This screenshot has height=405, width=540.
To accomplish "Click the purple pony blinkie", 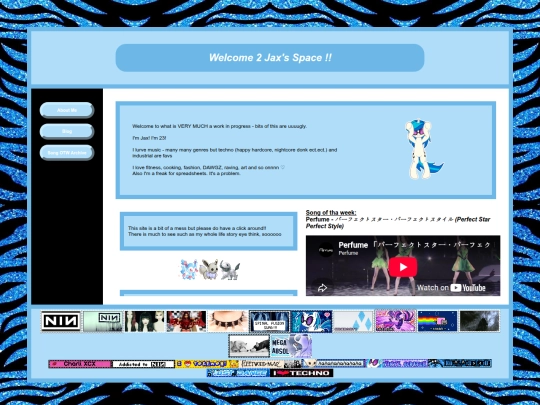I will click(397, 363).
